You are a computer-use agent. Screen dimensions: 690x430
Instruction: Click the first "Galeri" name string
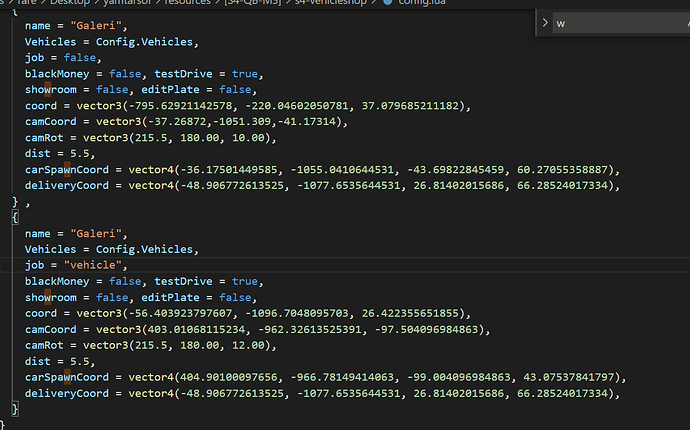[x=97, y=25]
